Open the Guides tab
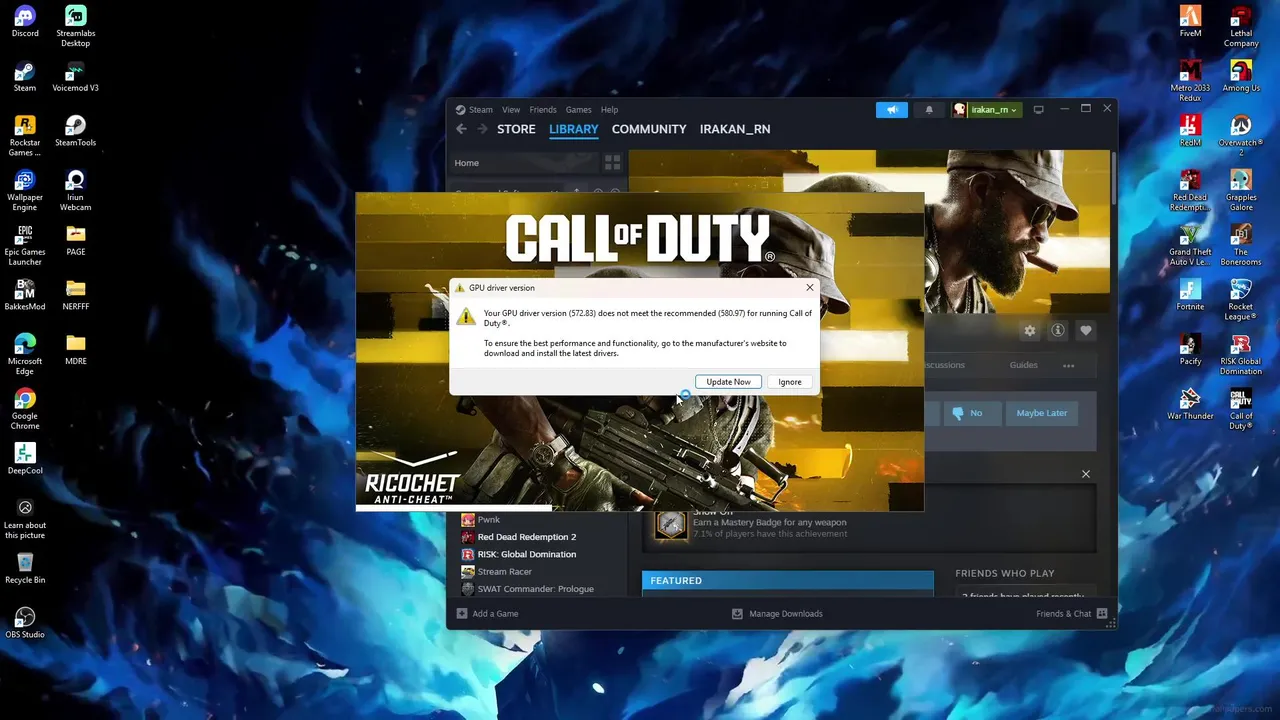The image size is (1280, 720). (1023, 365)
